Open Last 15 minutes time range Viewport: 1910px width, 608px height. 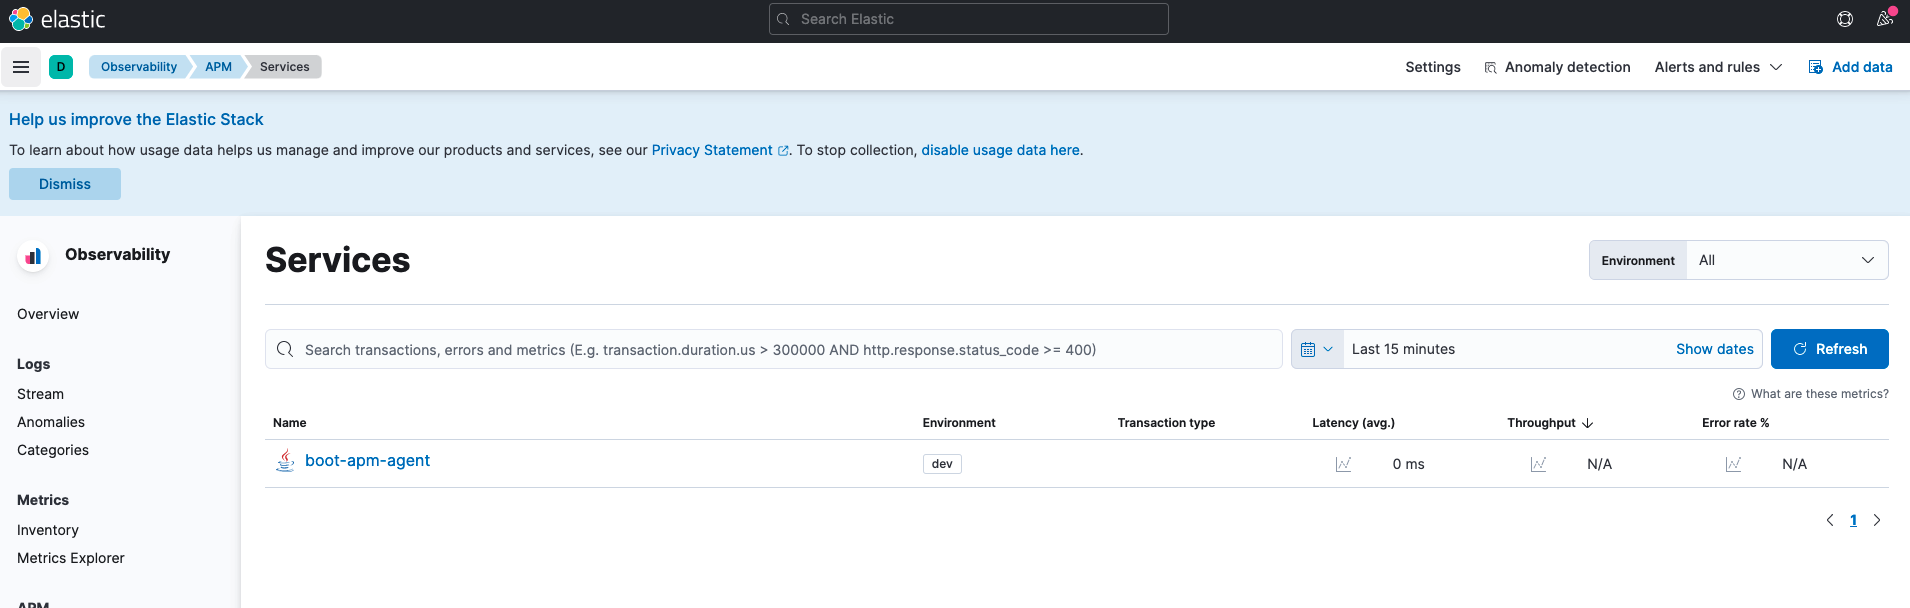[1403, 349]
